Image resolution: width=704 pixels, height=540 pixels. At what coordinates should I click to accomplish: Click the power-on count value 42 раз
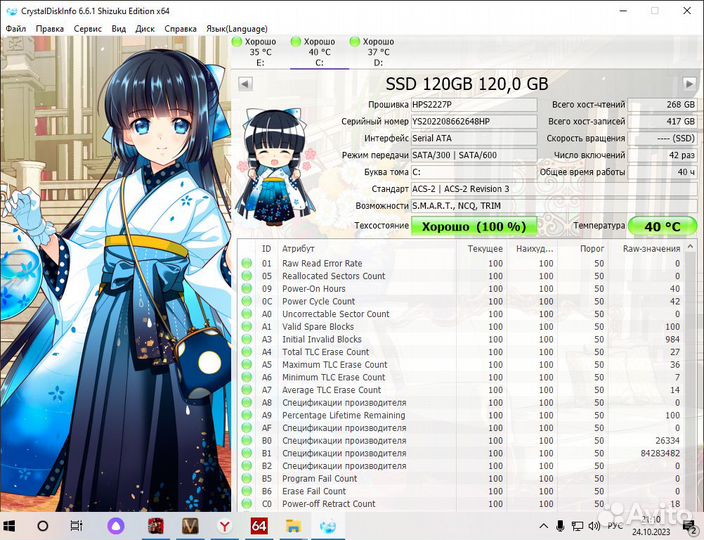pyautogui.click(x=662, y=155)
